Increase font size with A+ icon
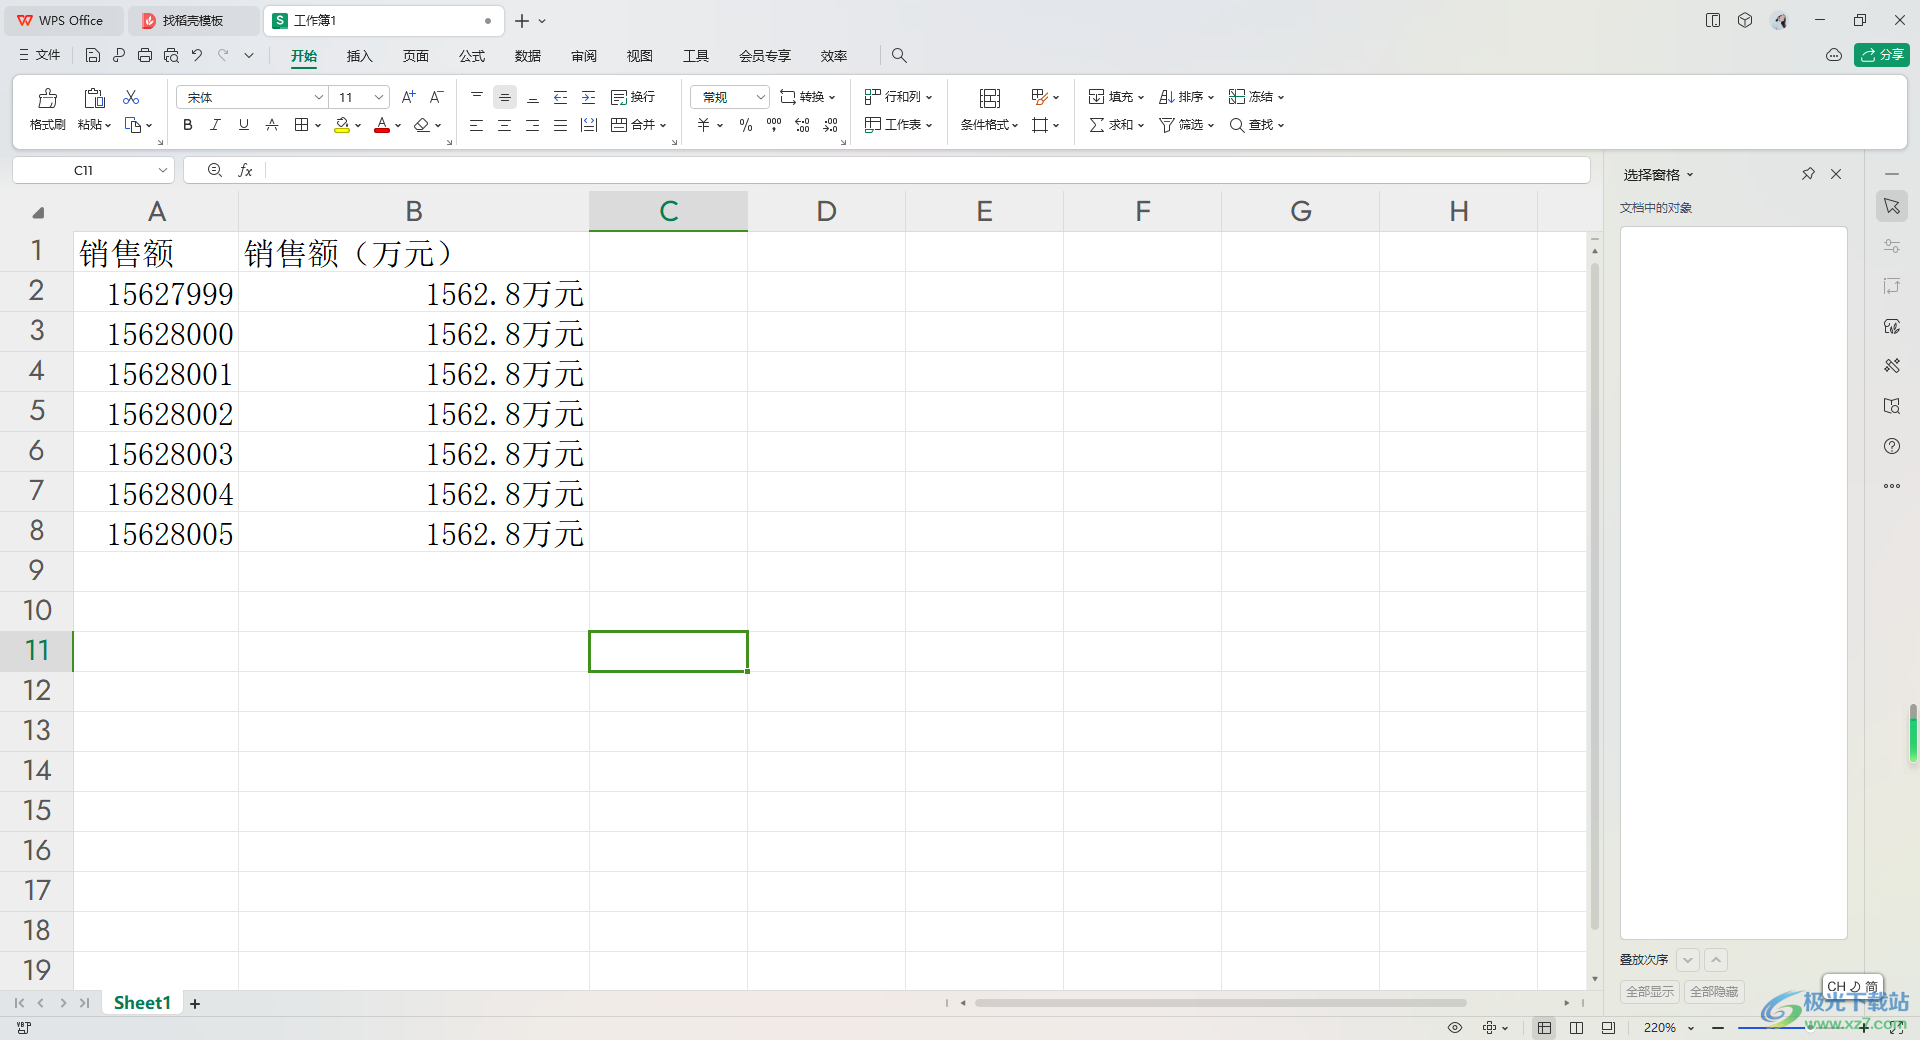 point(408,97)
